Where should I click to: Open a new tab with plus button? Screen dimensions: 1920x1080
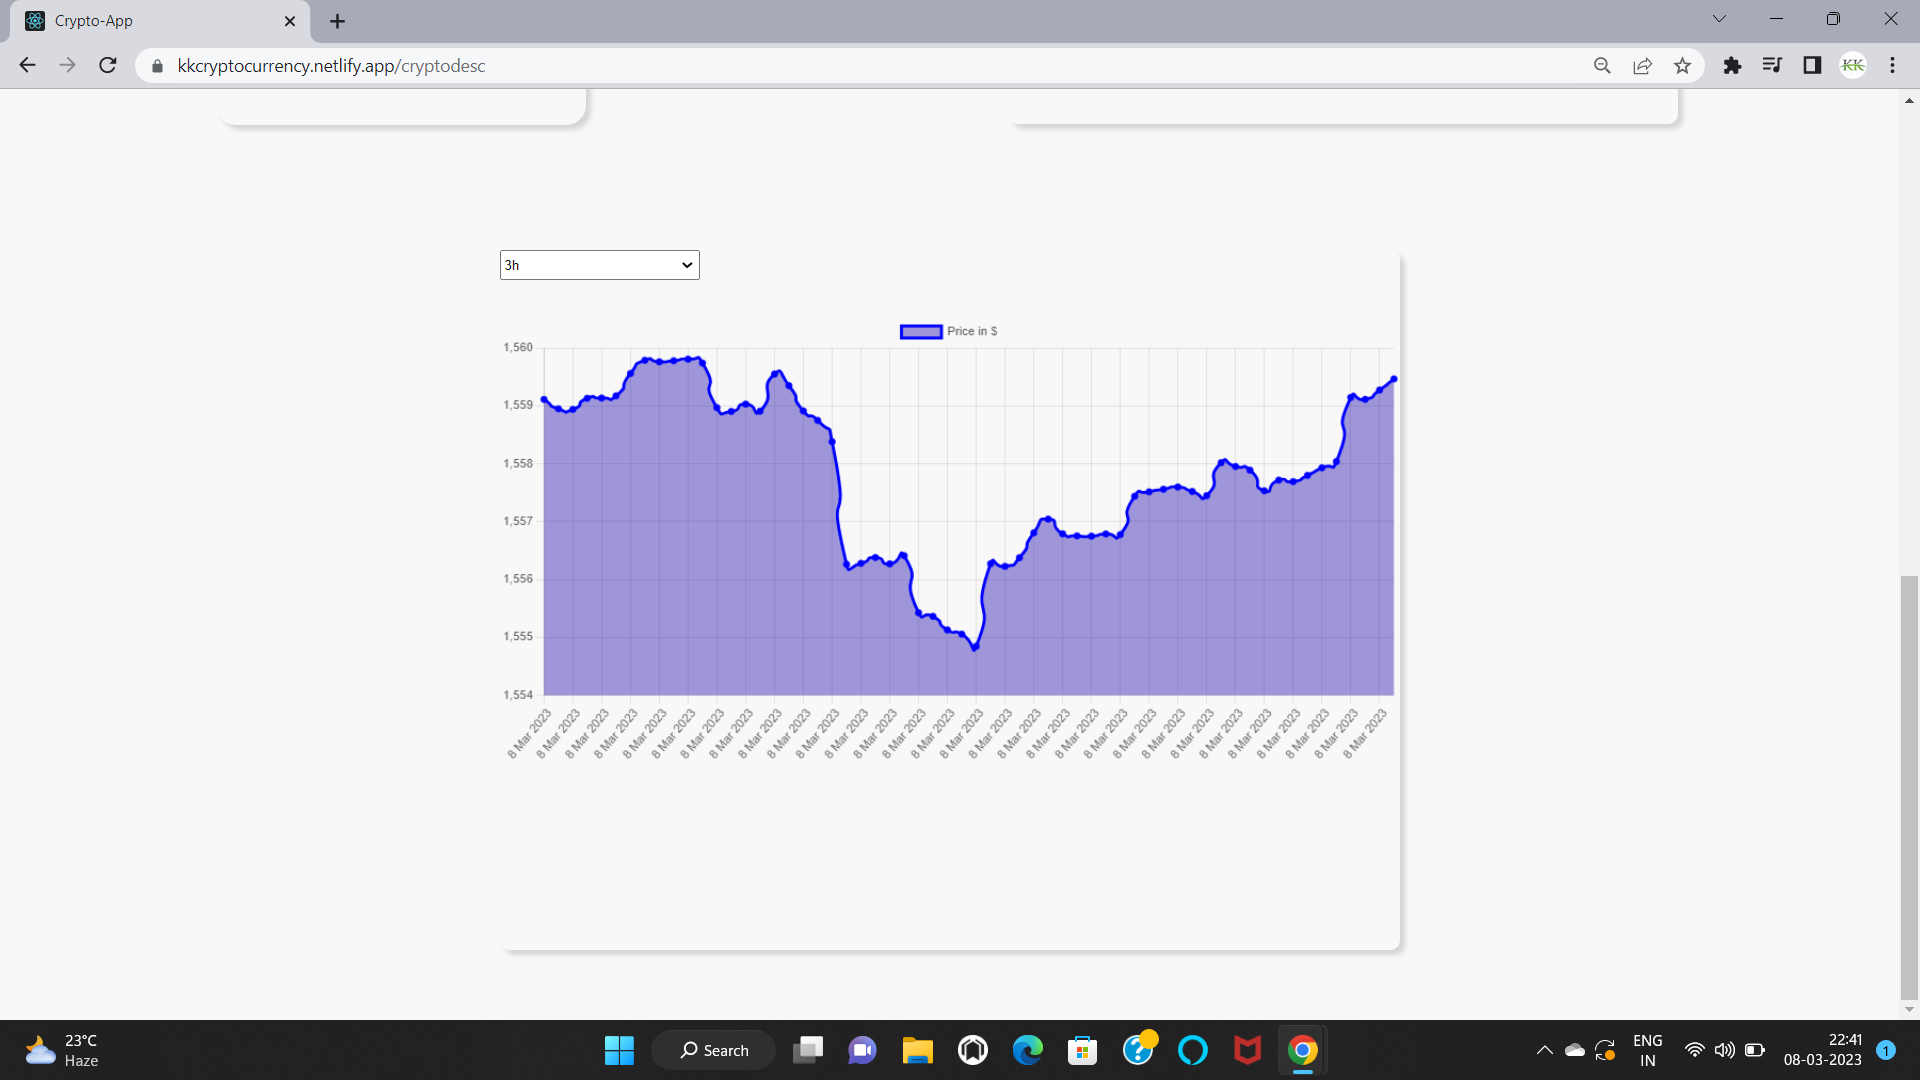tap(337, 21)
